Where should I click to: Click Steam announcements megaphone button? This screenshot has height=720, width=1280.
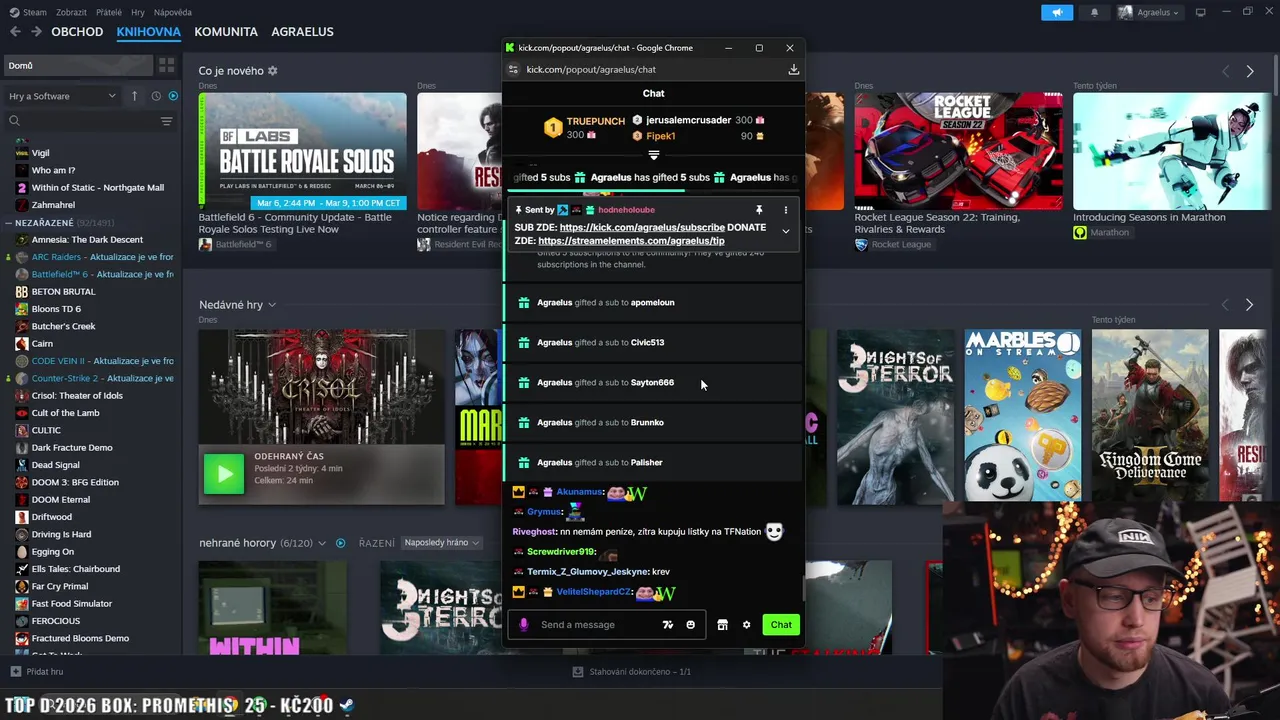(1057, 12)
